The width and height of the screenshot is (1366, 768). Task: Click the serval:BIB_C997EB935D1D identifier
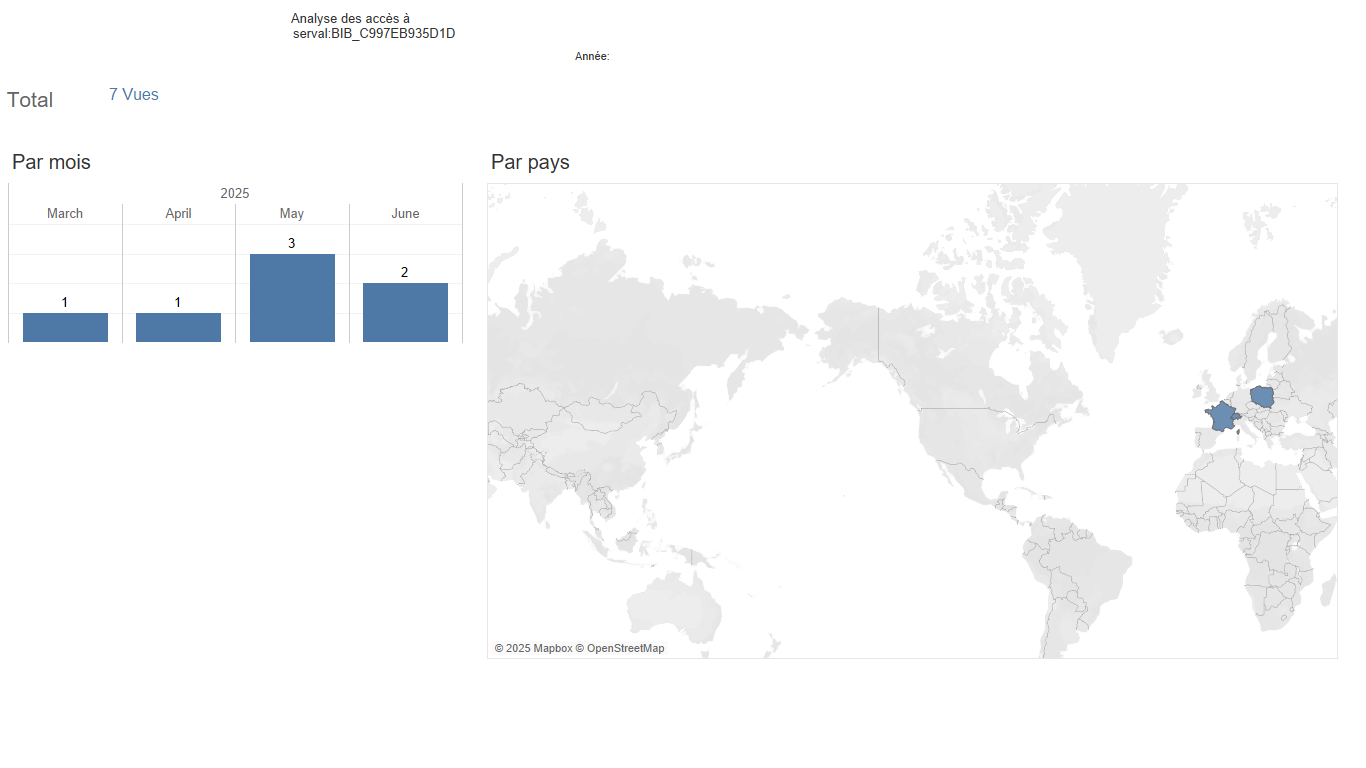pos(374,34)
